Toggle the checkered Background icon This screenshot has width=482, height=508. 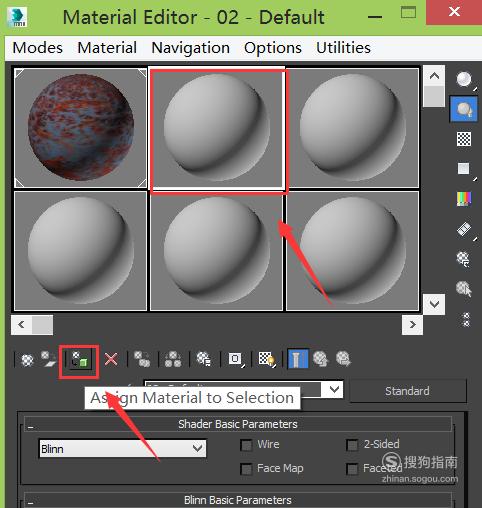(464, 139)
